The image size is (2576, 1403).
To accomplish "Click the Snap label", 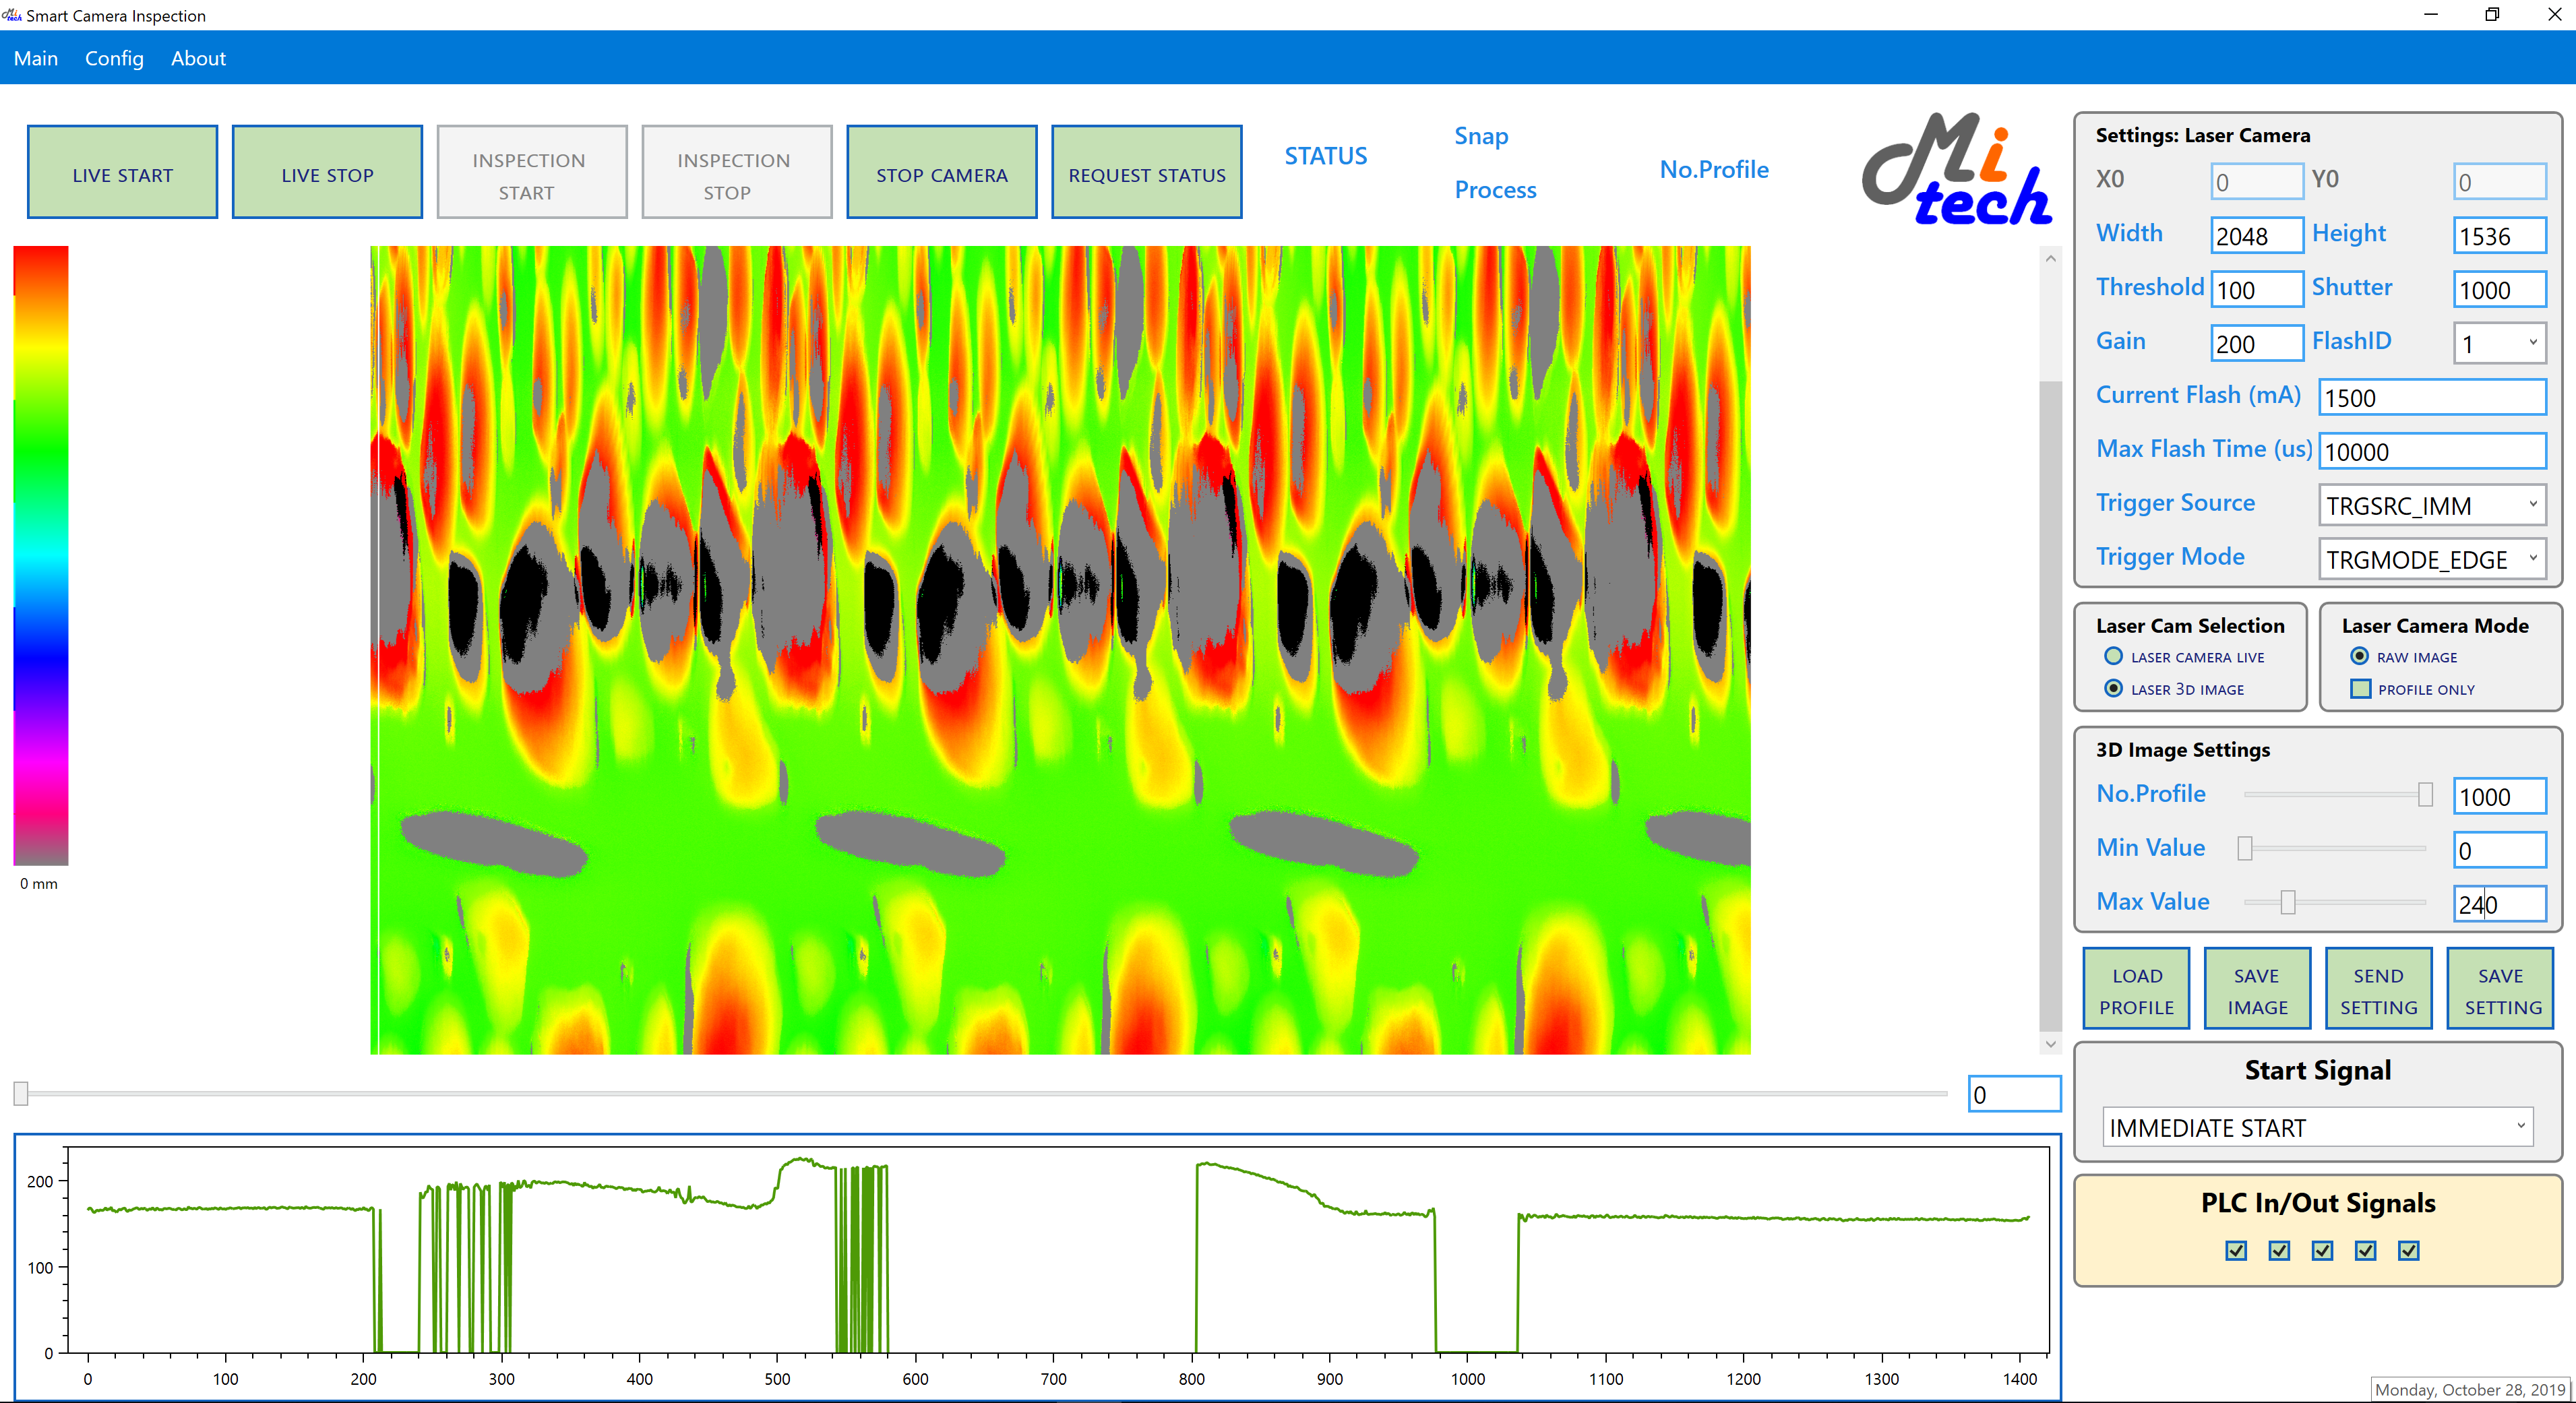I will [x=1481, y=136].
